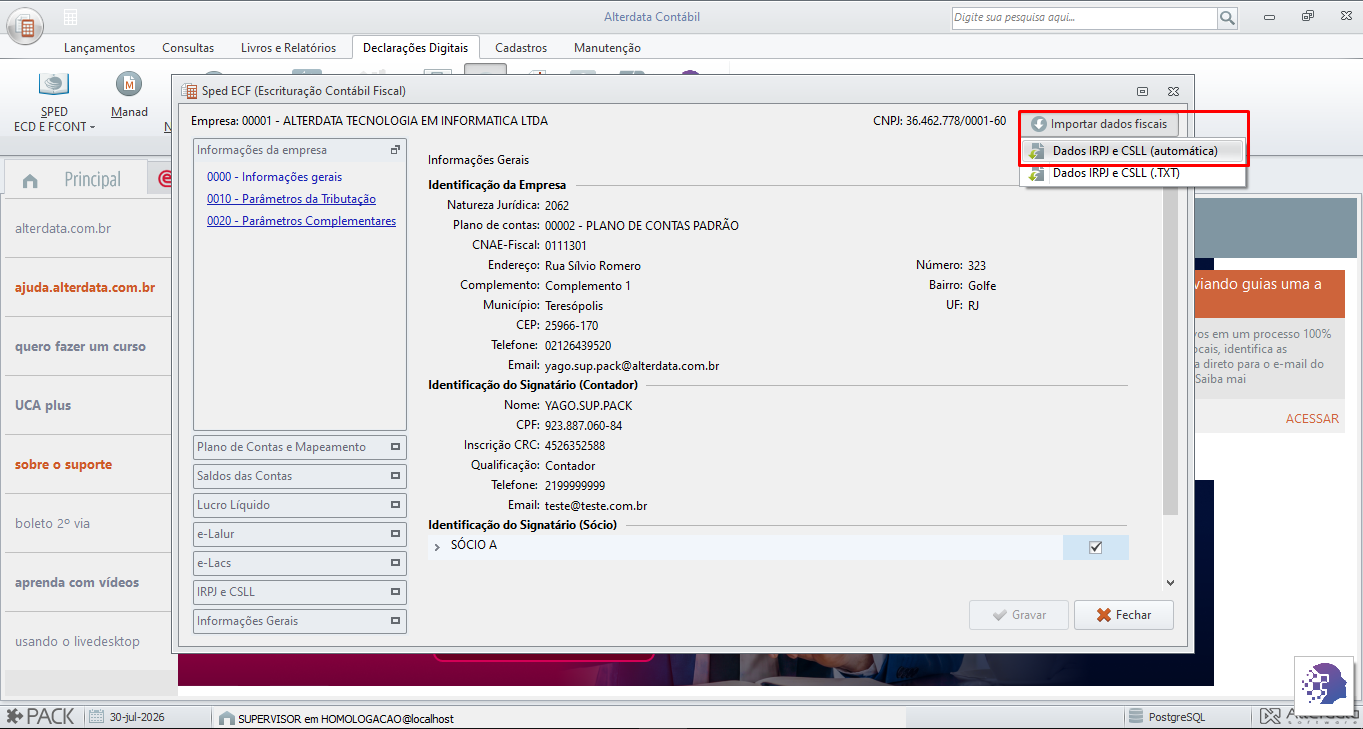
Task: Expand the Saldos das Contas section
Action: pyautogui.click(x=300, y=476)
